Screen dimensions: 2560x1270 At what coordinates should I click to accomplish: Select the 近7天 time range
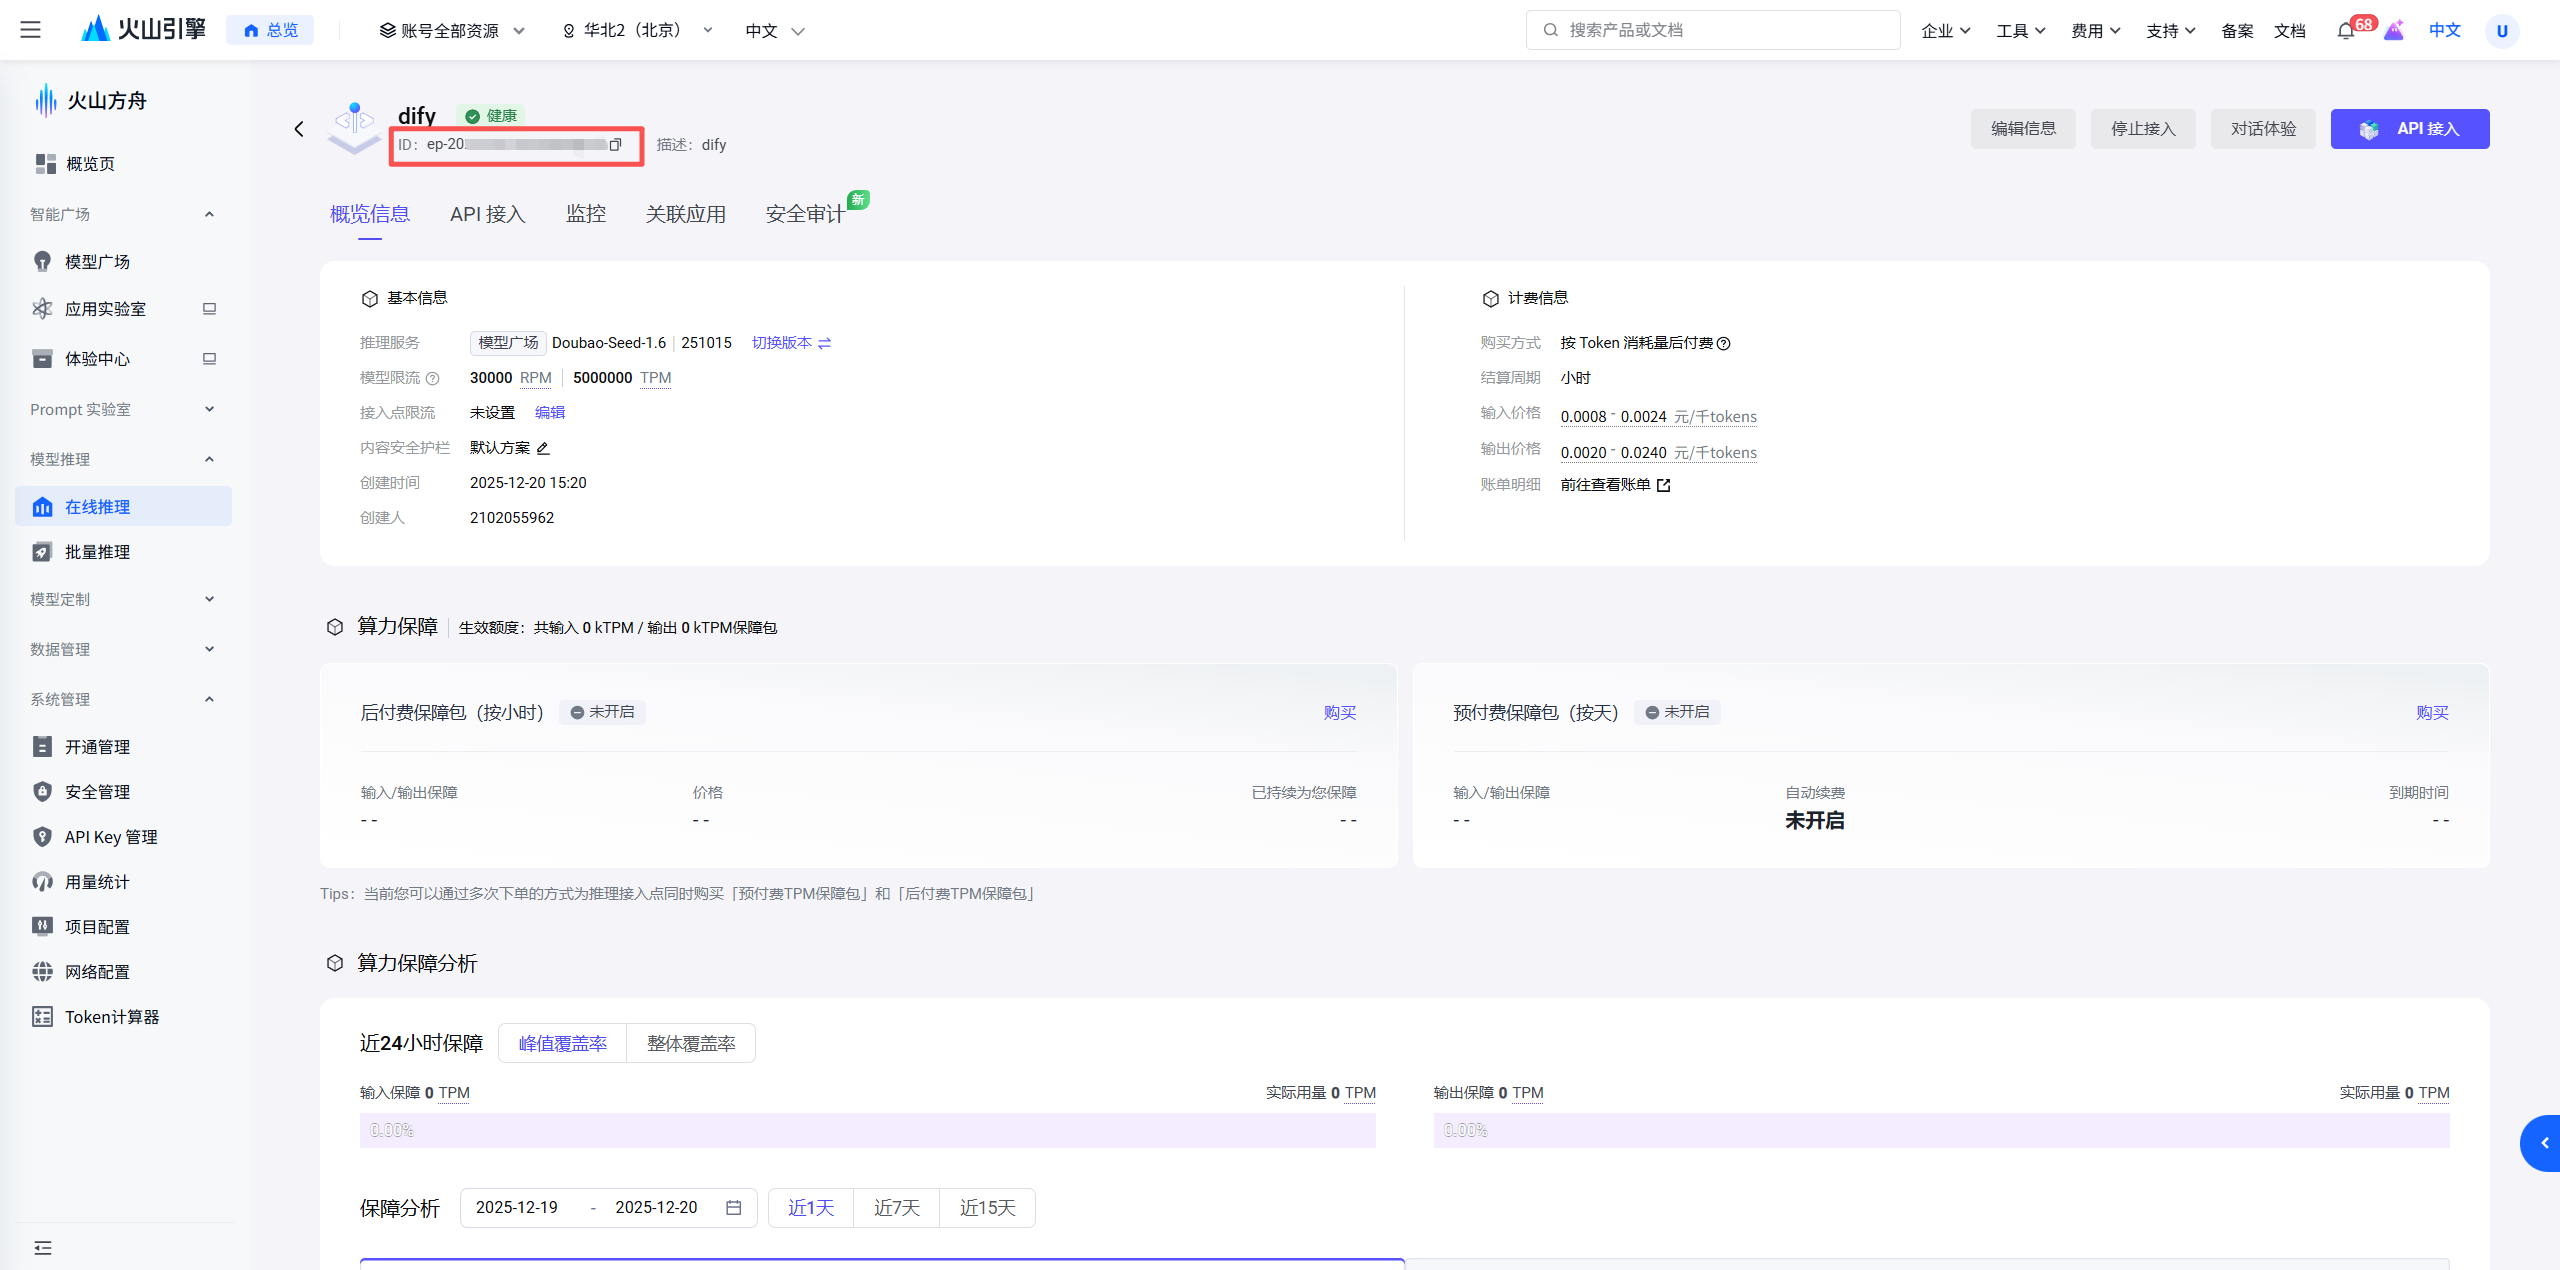pyautogui.click(x=896, y=1207)
